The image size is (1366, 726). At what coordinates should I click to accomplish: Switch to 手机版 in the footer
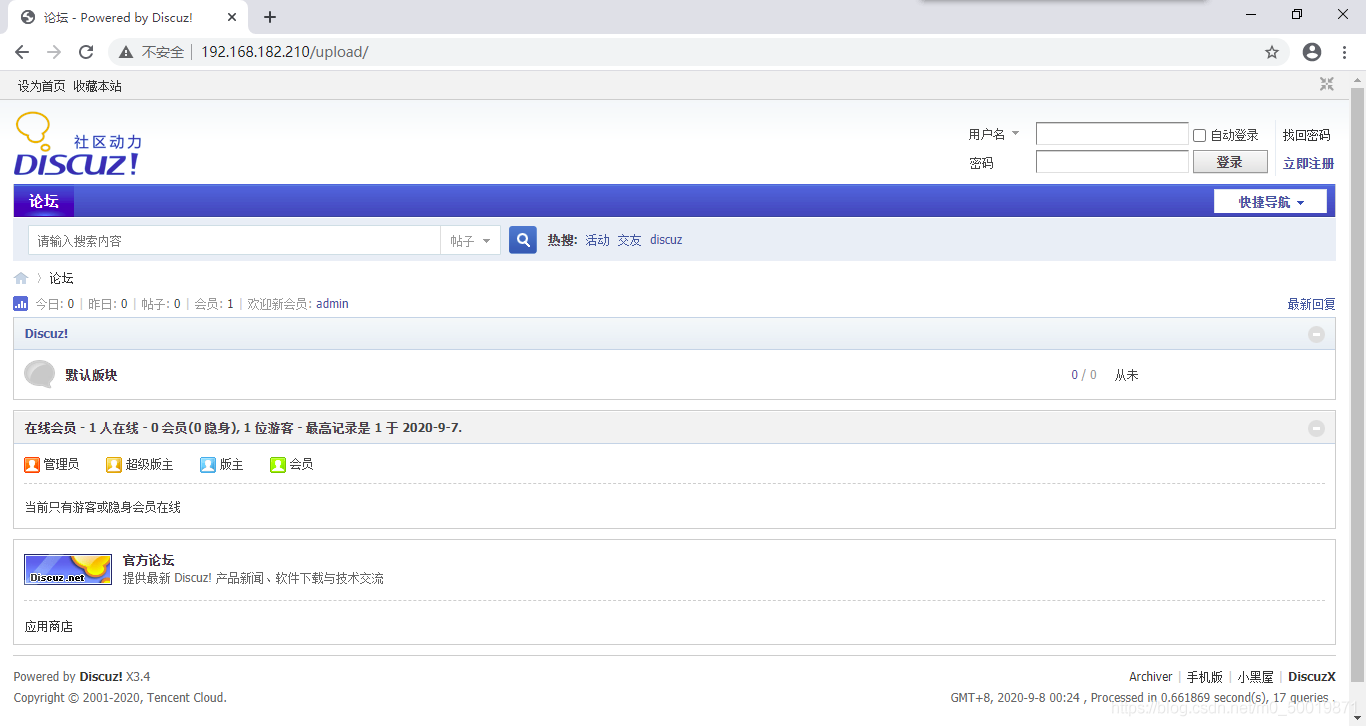pos(1205,677)
